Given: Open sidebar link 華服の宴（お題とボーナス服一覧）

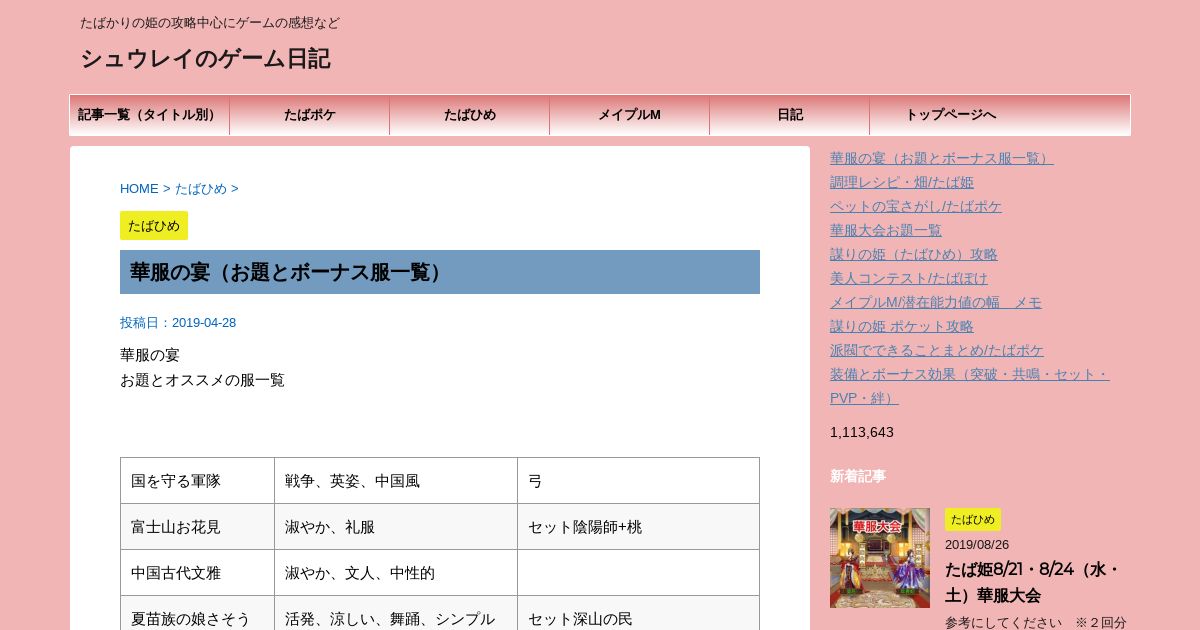Looking at the screenshot, I should pyautogui.click(x=941, y=158).
